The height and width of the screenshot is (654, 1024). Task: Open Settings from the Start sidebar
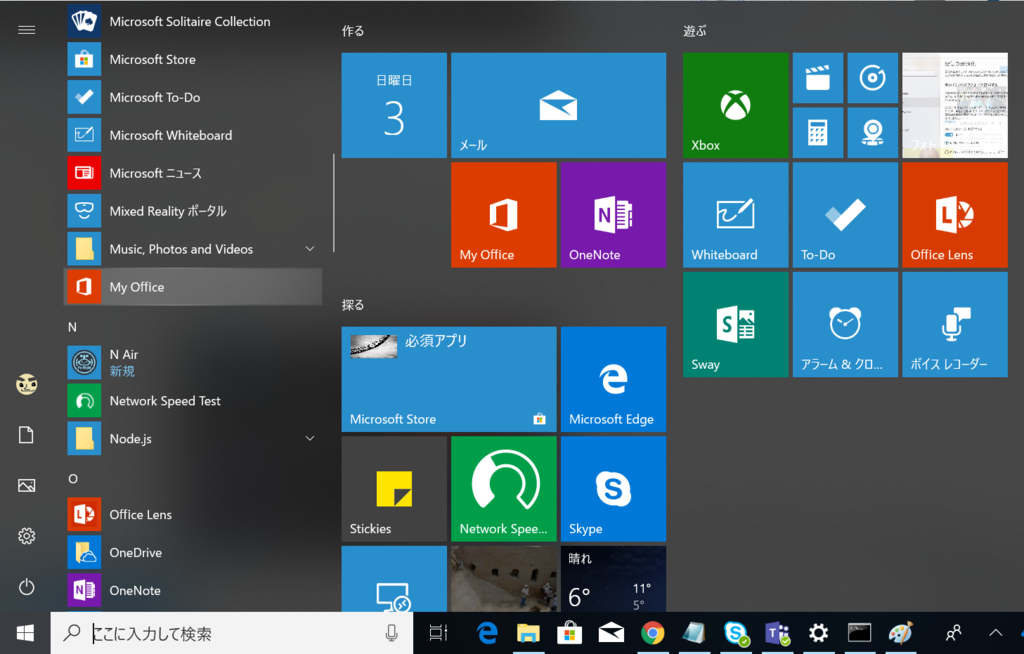26,536
